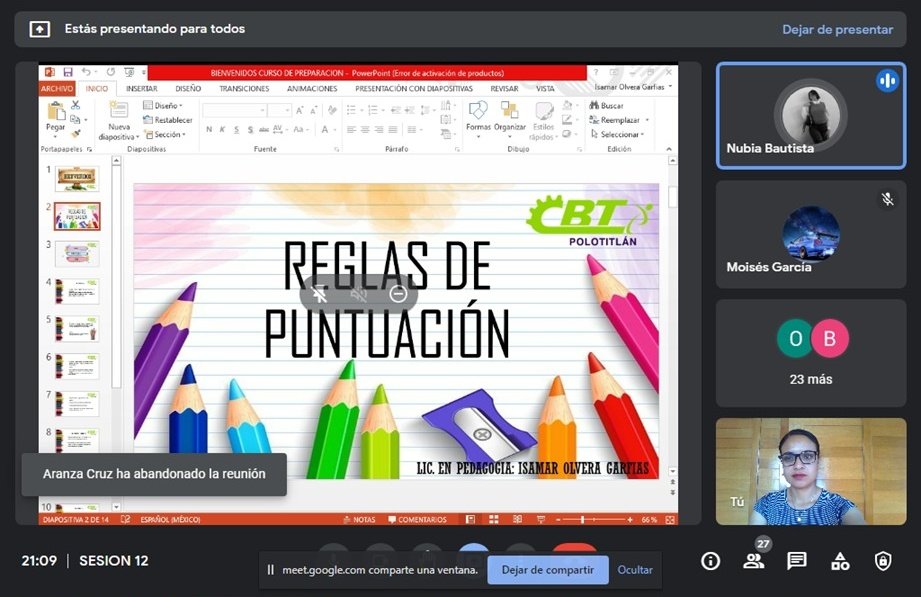Switch to the TRANSICIONES tab
Image resolution: width=921 pixels, height=597 pixels.
[244, 89]
